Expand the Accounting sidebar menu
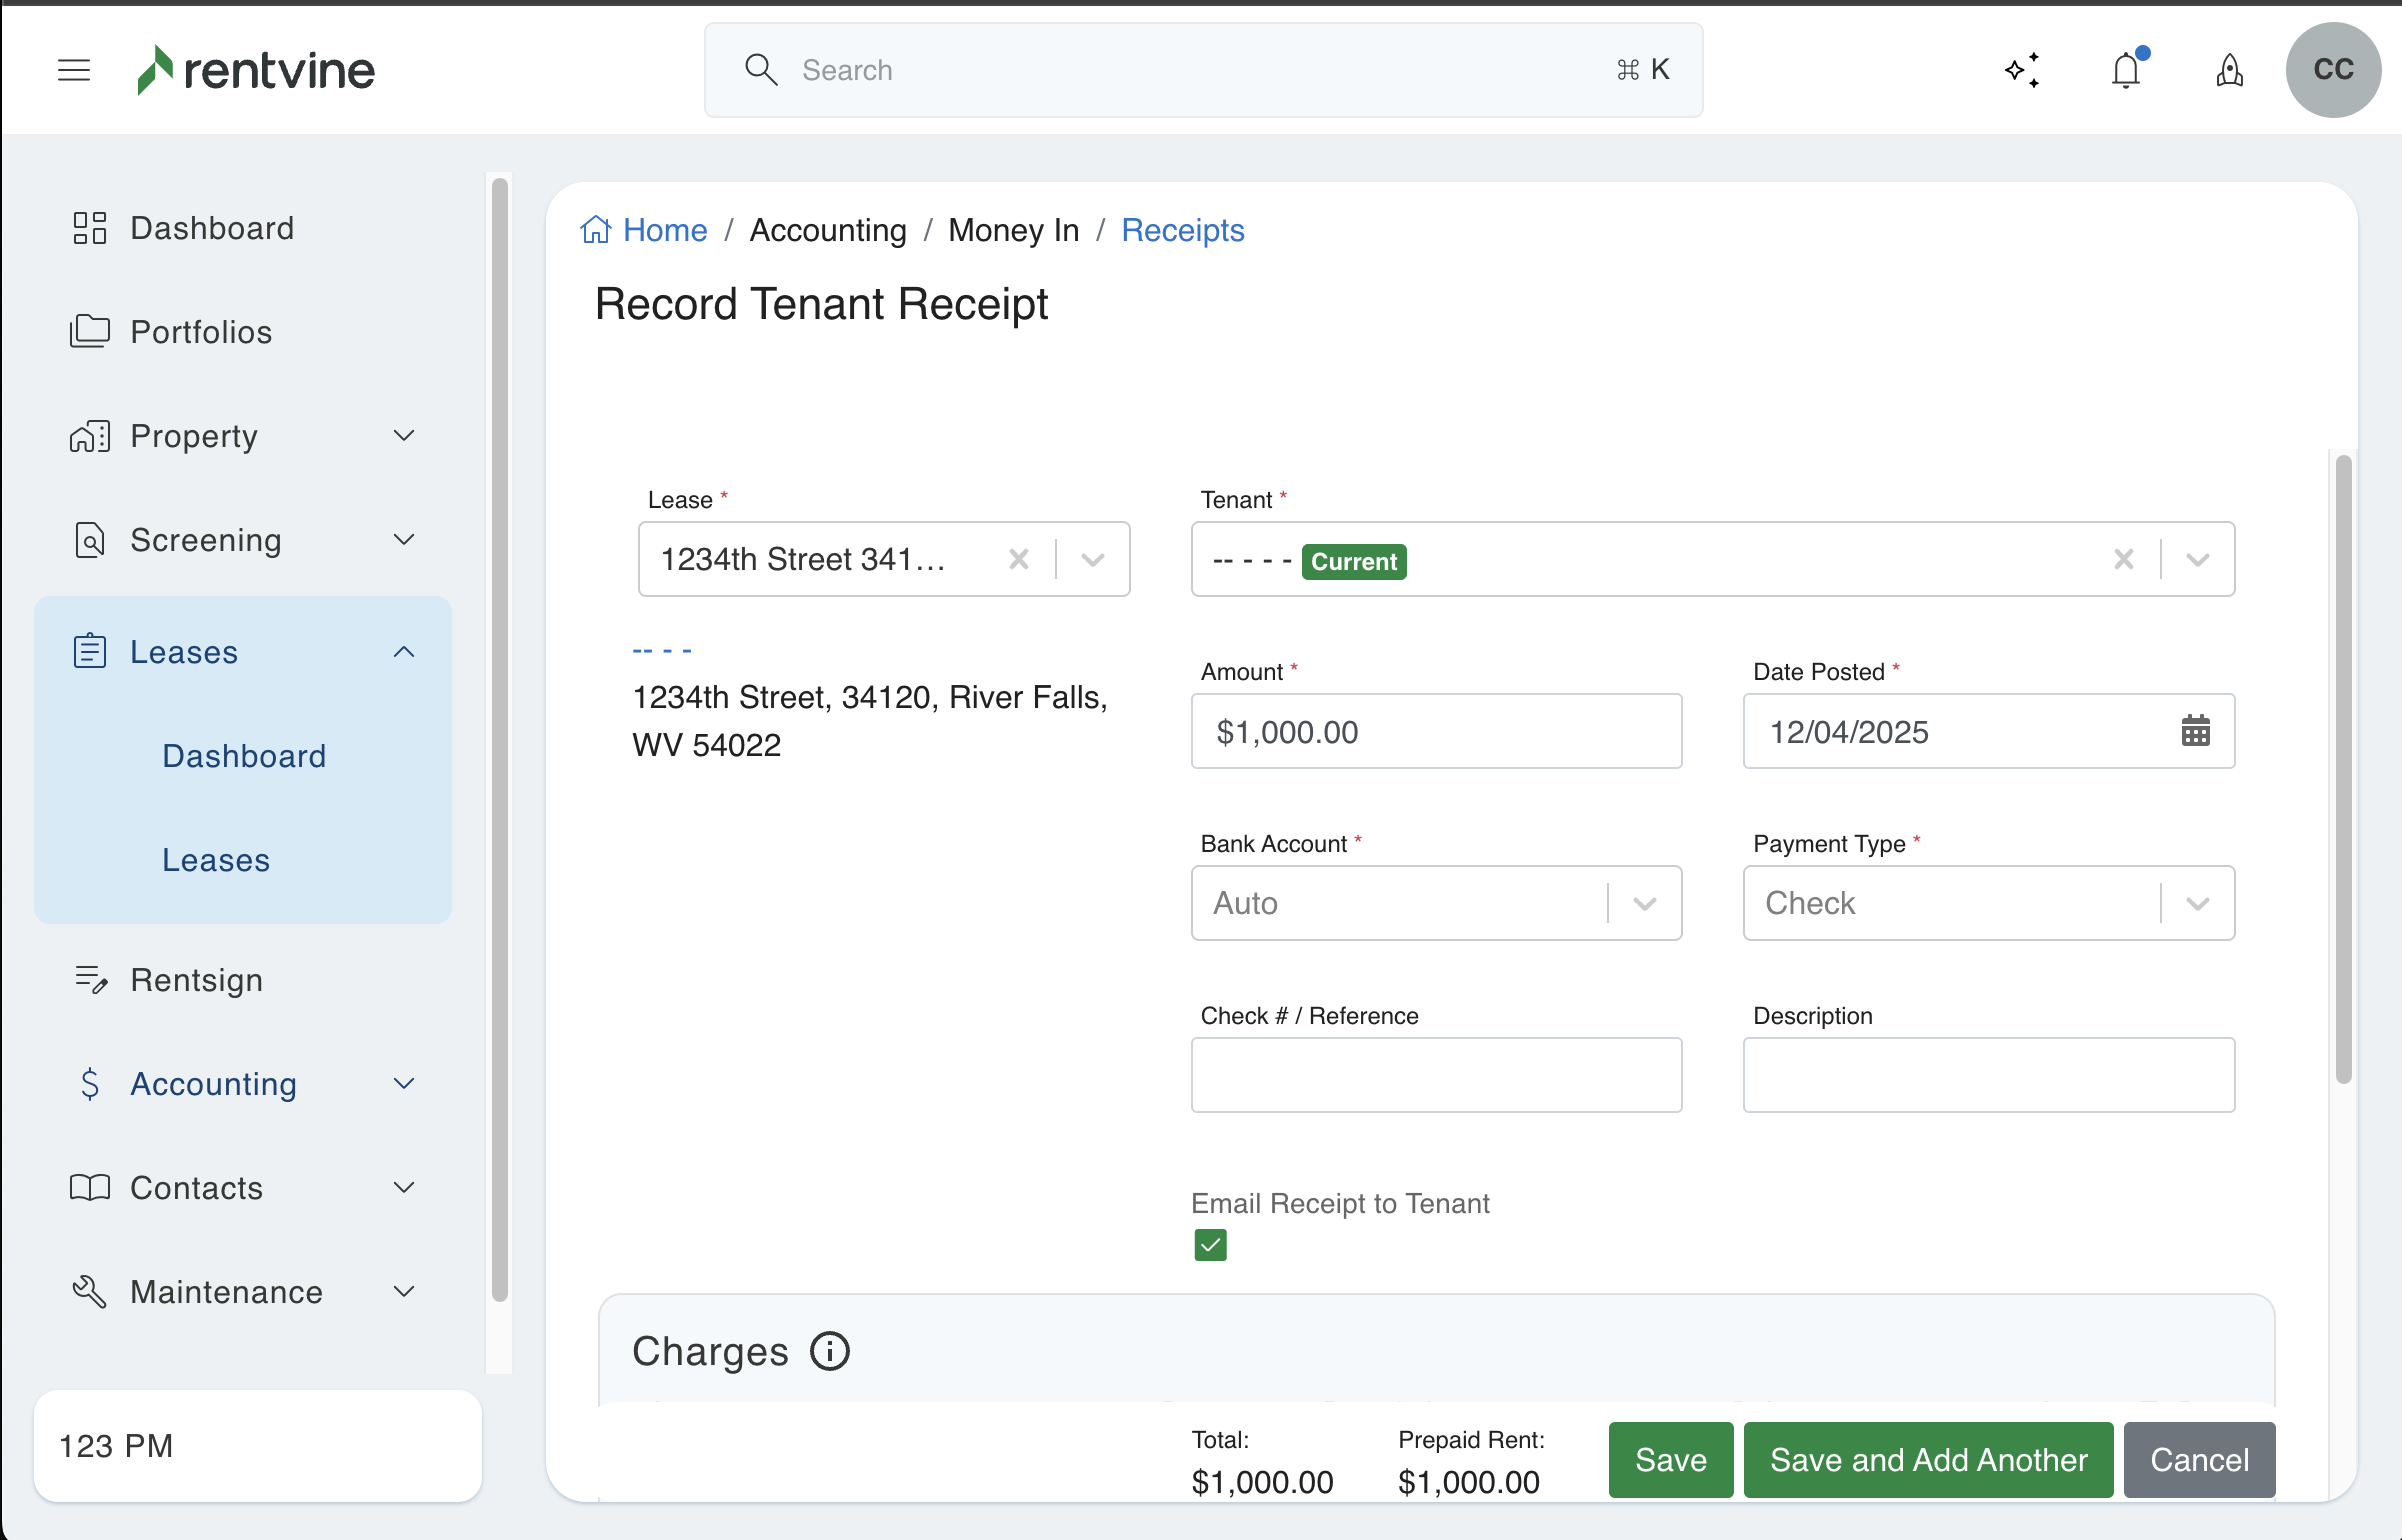 point(403,1084)
